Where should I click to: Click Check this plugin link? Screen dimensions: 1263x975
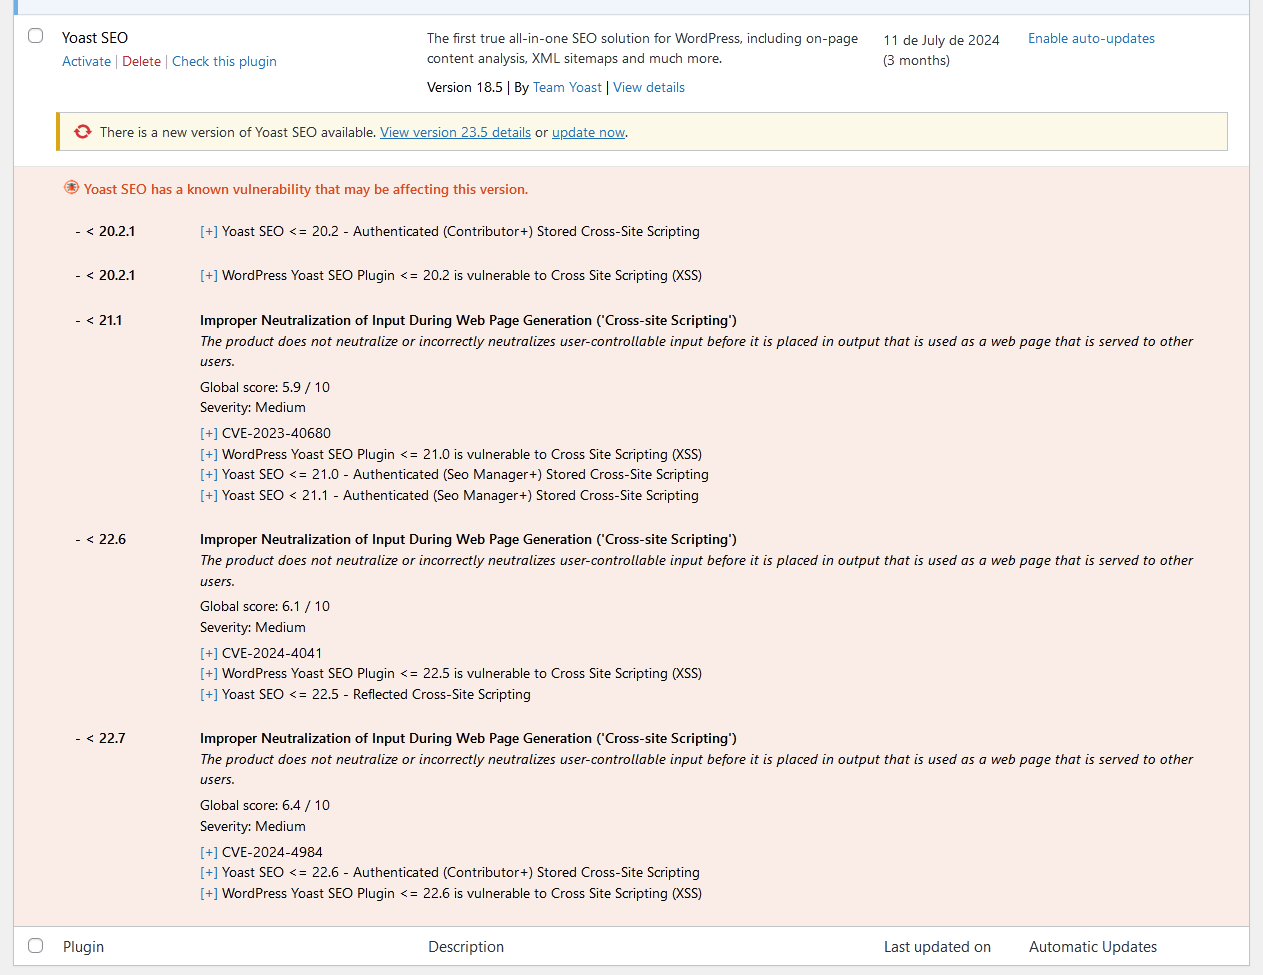point(224,61)
